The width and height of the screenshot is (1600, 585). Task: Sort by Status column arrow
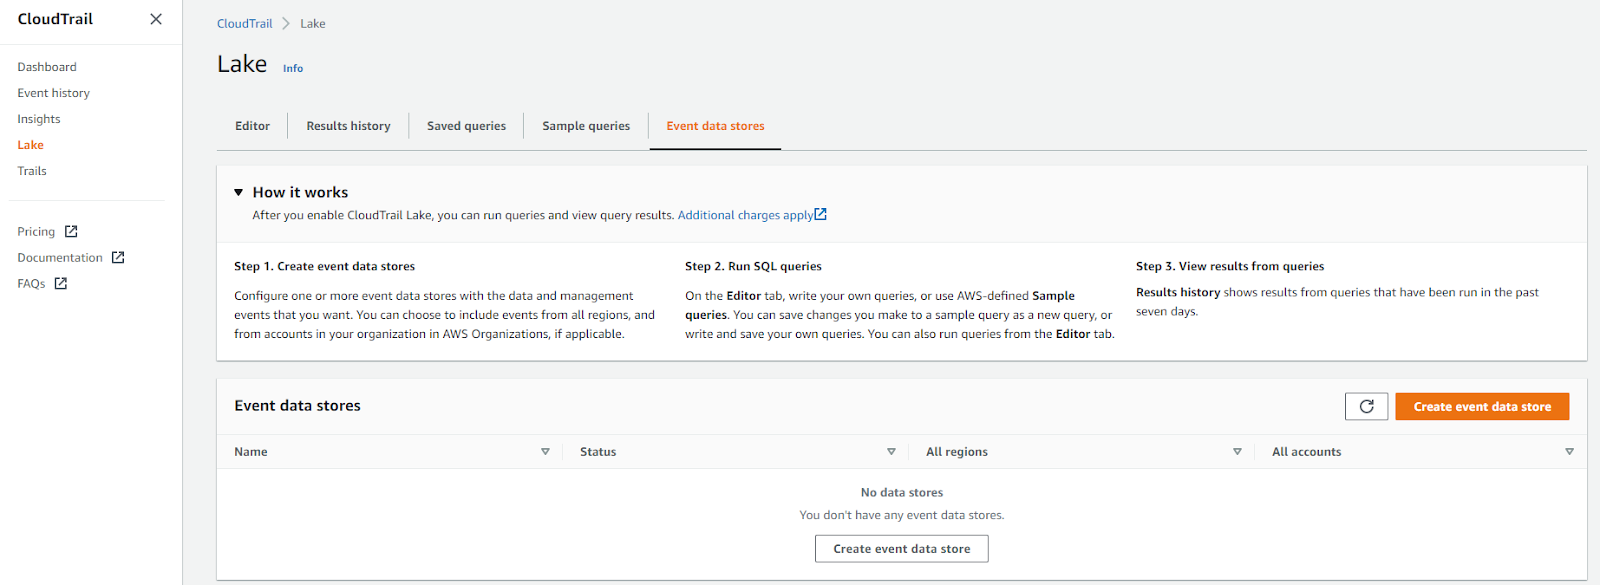(x=891, y=452)
